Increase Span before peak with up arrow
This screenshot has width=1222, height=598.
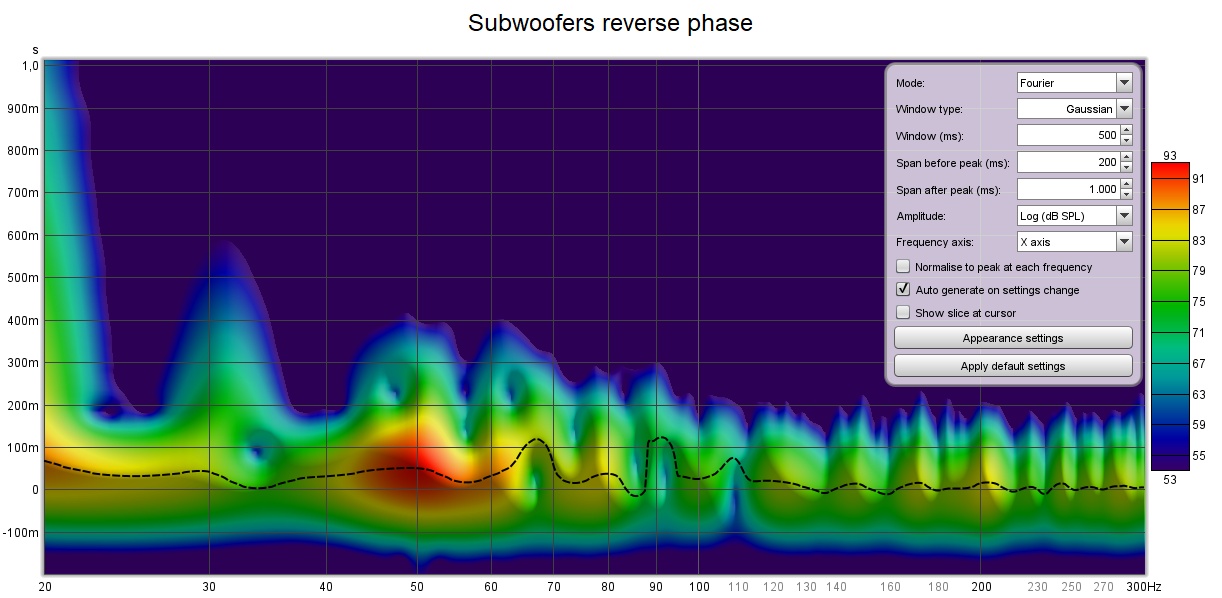(1127, 157)
